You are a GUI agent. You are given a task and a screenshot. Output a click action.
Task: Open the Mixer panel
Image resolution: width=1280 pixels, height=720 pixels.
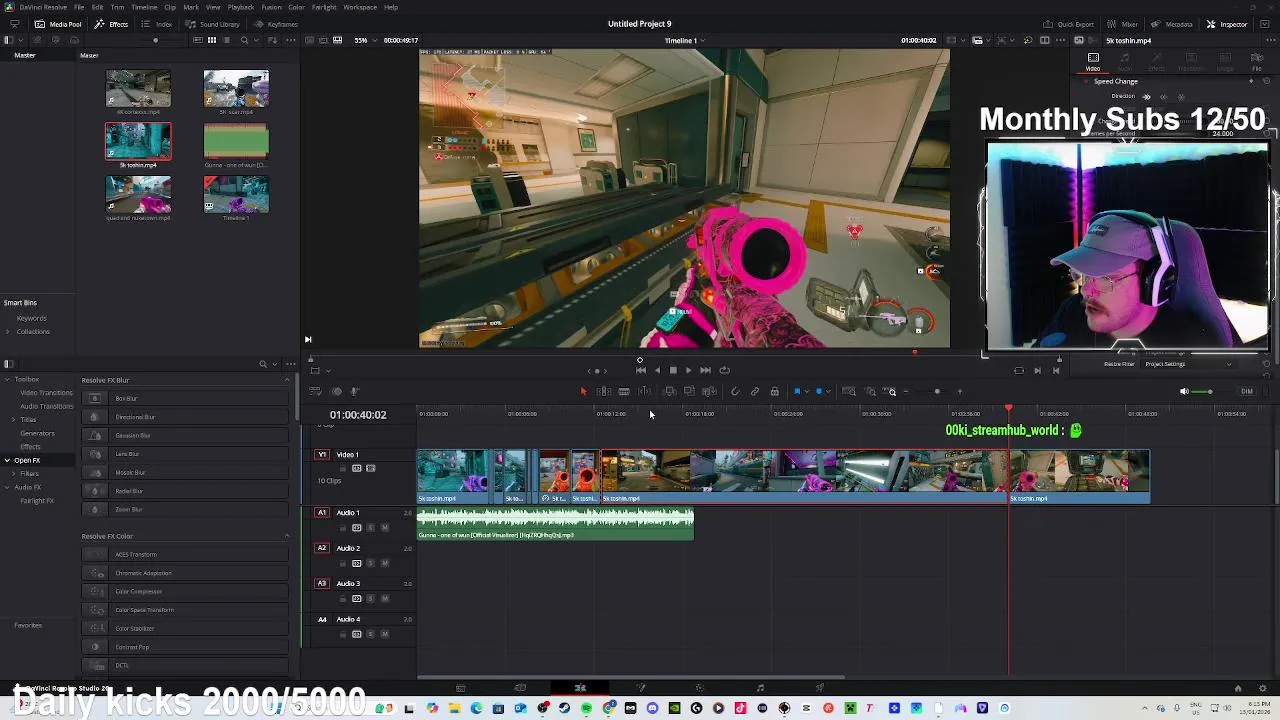point(1123,24)
